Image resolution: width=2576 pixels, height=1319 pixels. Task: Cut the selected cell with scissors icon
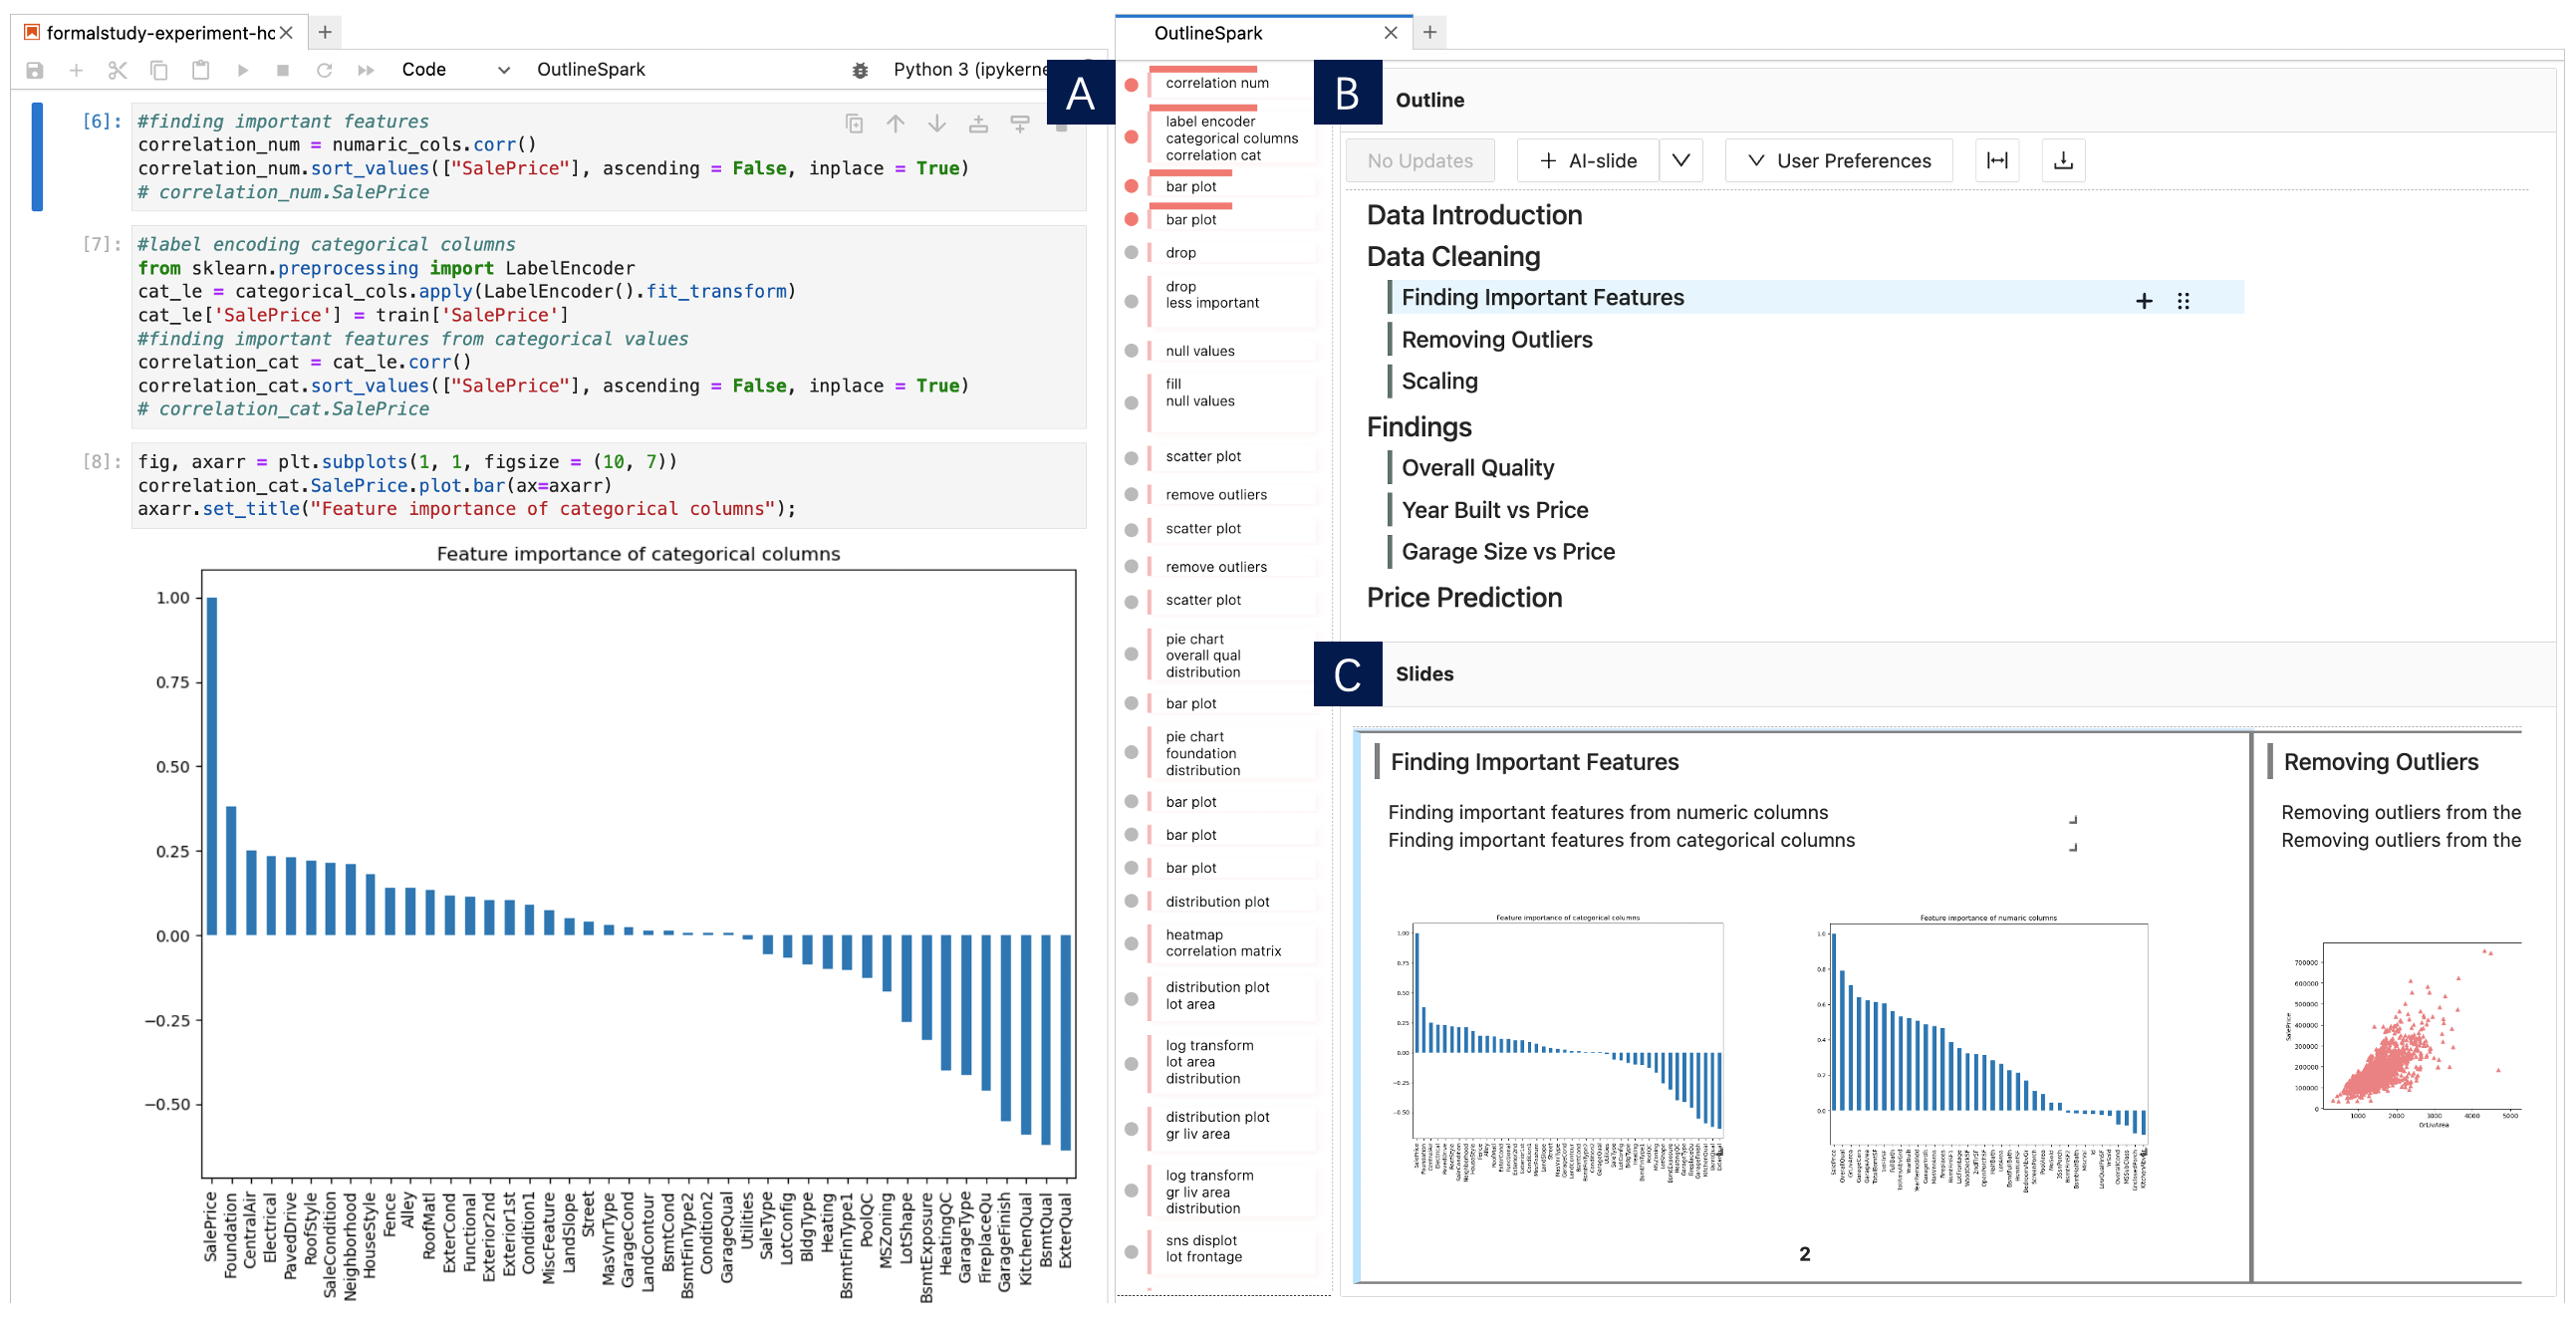(117, 70)
